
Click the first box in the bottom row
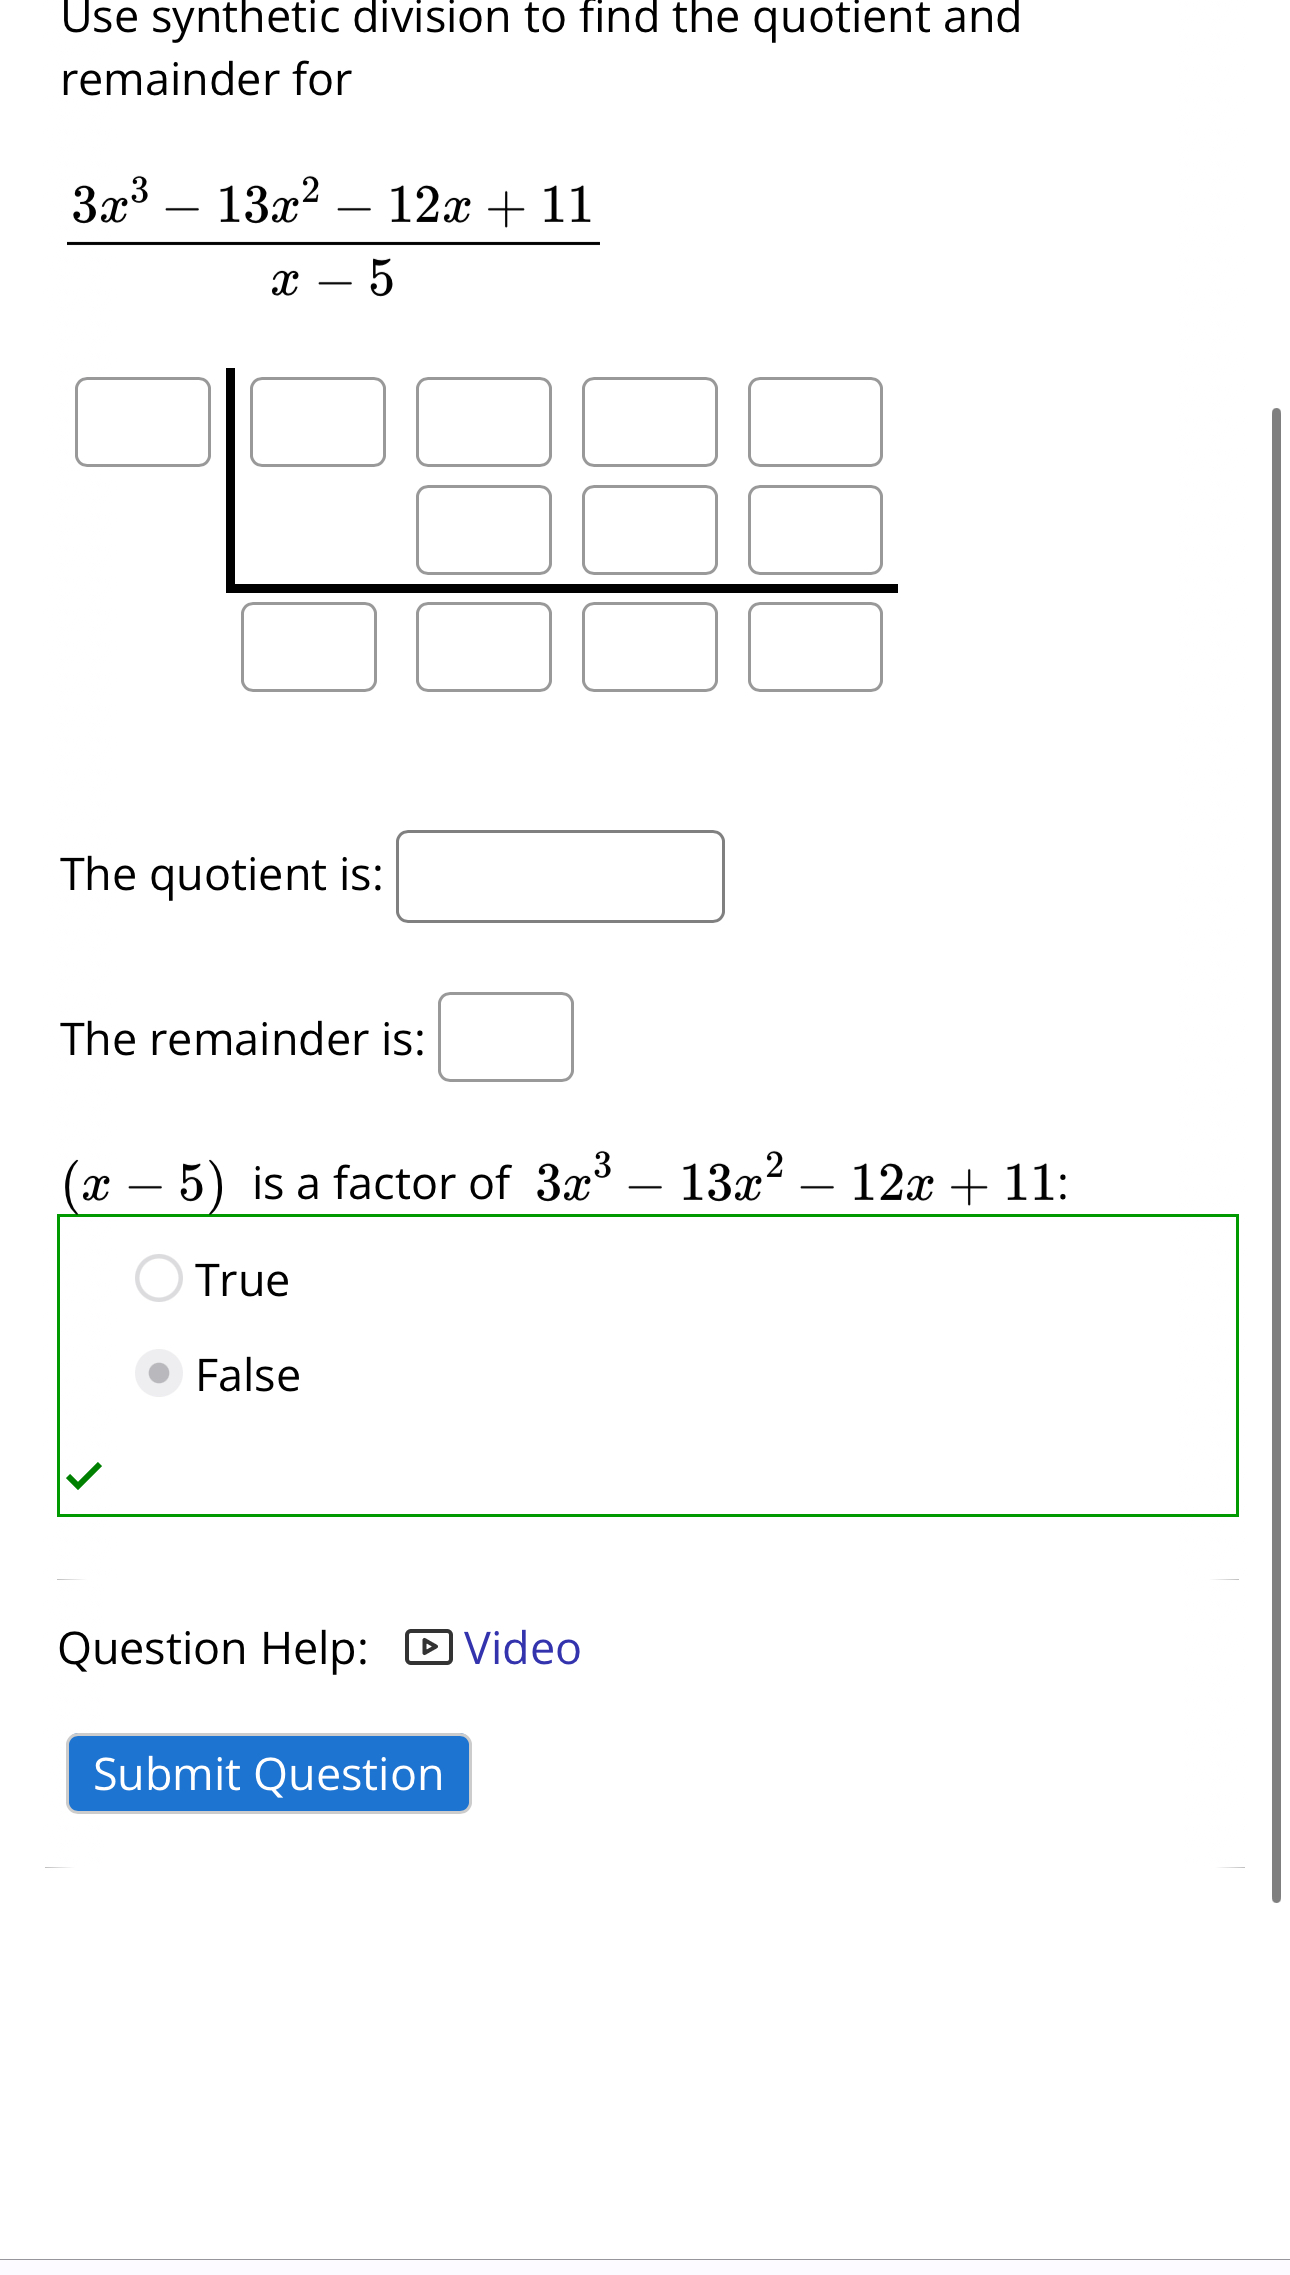pyautogui.click(x=308, y=648)
